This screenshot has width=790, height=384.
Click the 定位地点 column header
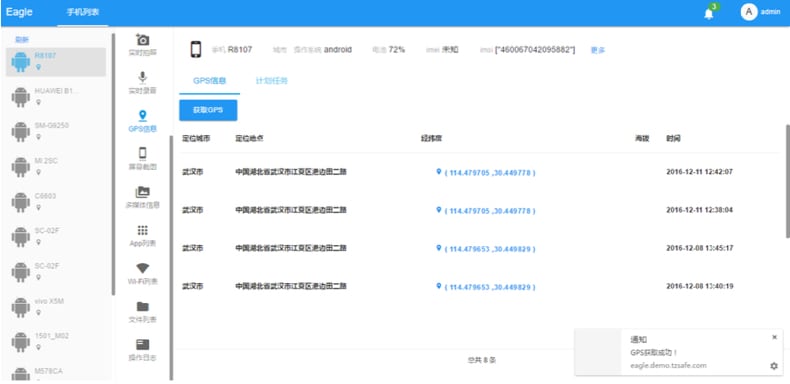pyautogui.click(x=249, y=139)
